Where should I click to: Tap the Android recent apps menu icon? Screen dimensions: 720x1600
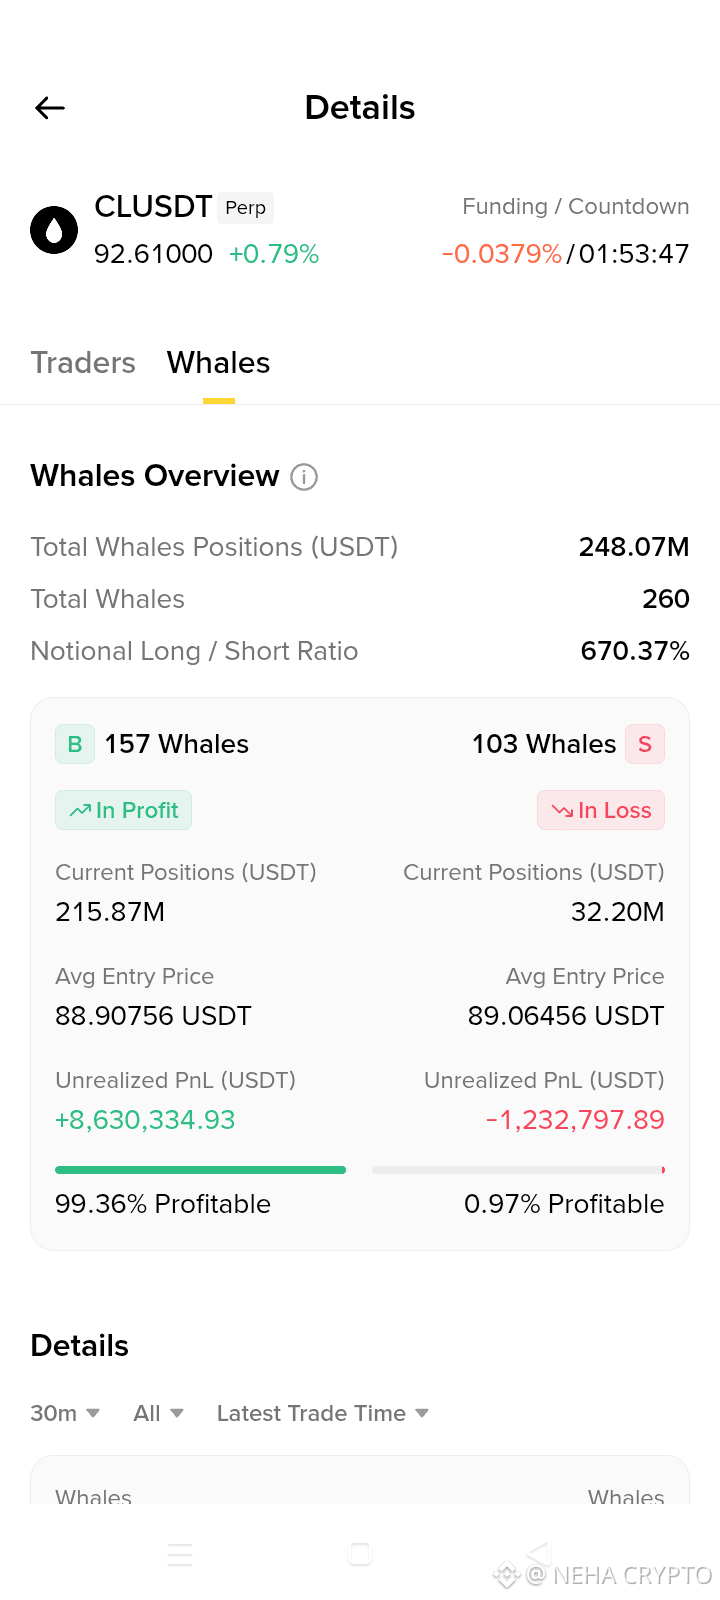click(x=180, y=1554)
